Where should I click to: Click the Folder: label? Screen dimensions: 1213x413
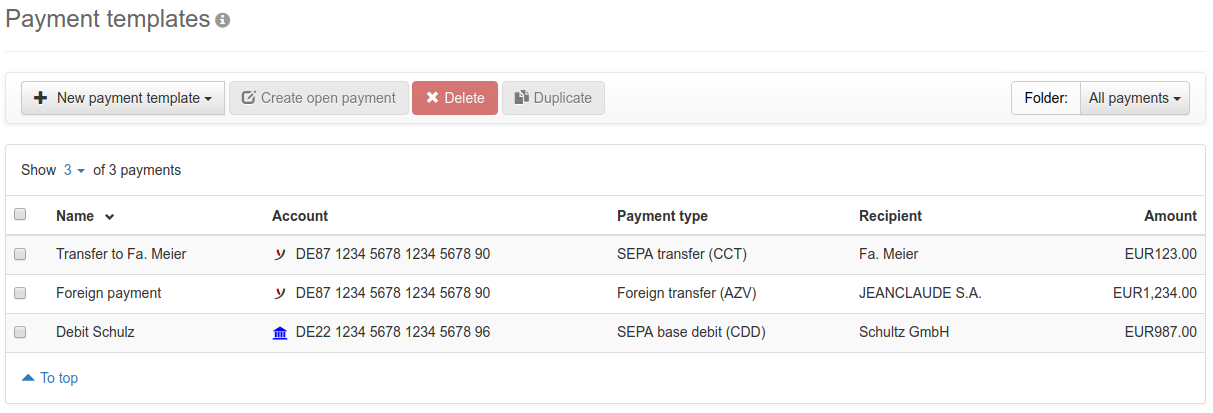pos(1046,98)
